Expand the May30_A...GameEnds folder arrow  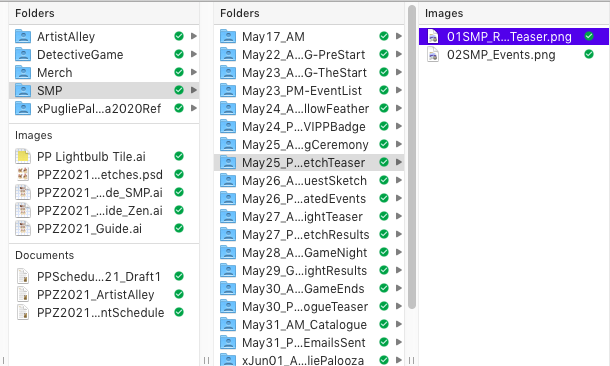(399, 288)
